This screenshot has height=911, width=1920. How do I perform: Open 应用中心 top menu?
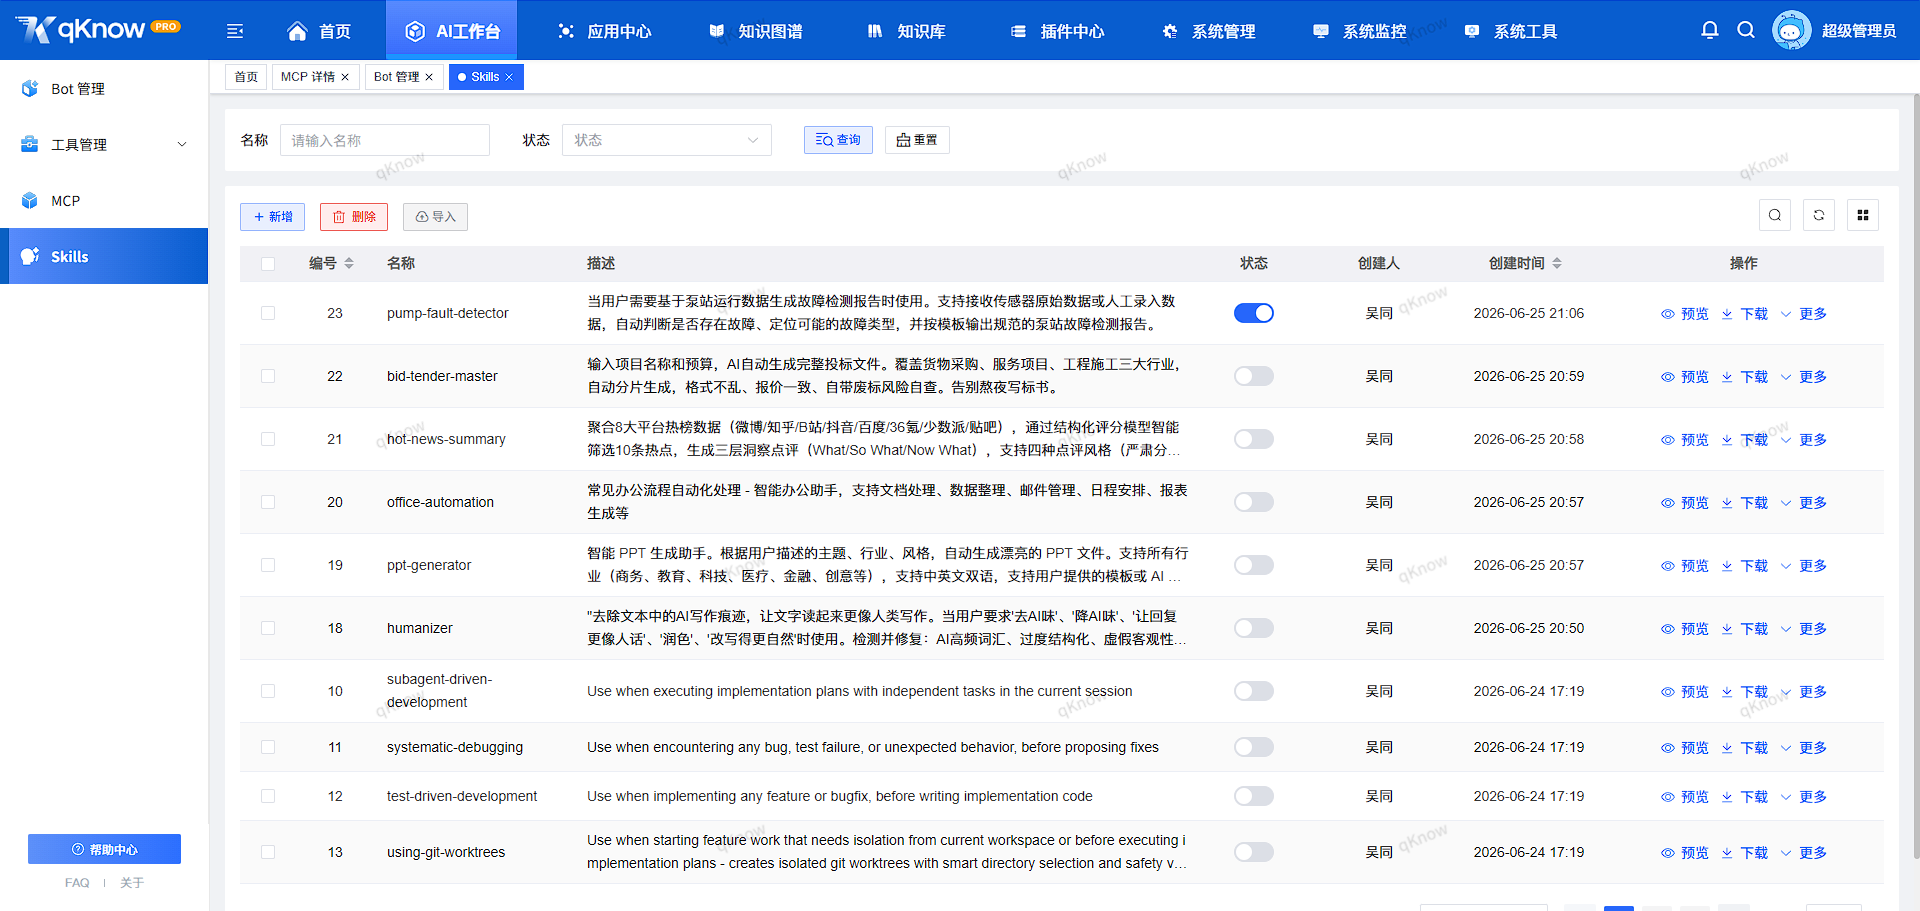(x=604, y=31)
